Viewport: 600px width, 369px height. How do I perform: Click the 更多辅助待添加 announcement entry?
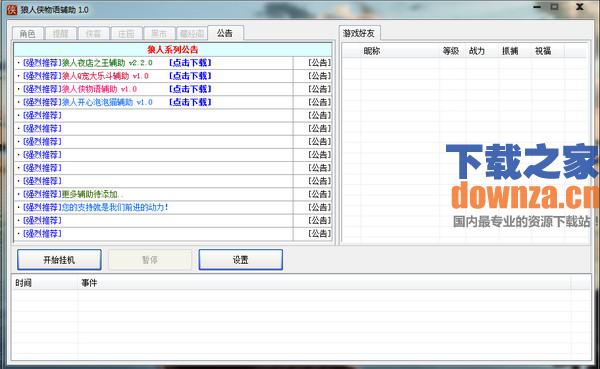point(92,194)
